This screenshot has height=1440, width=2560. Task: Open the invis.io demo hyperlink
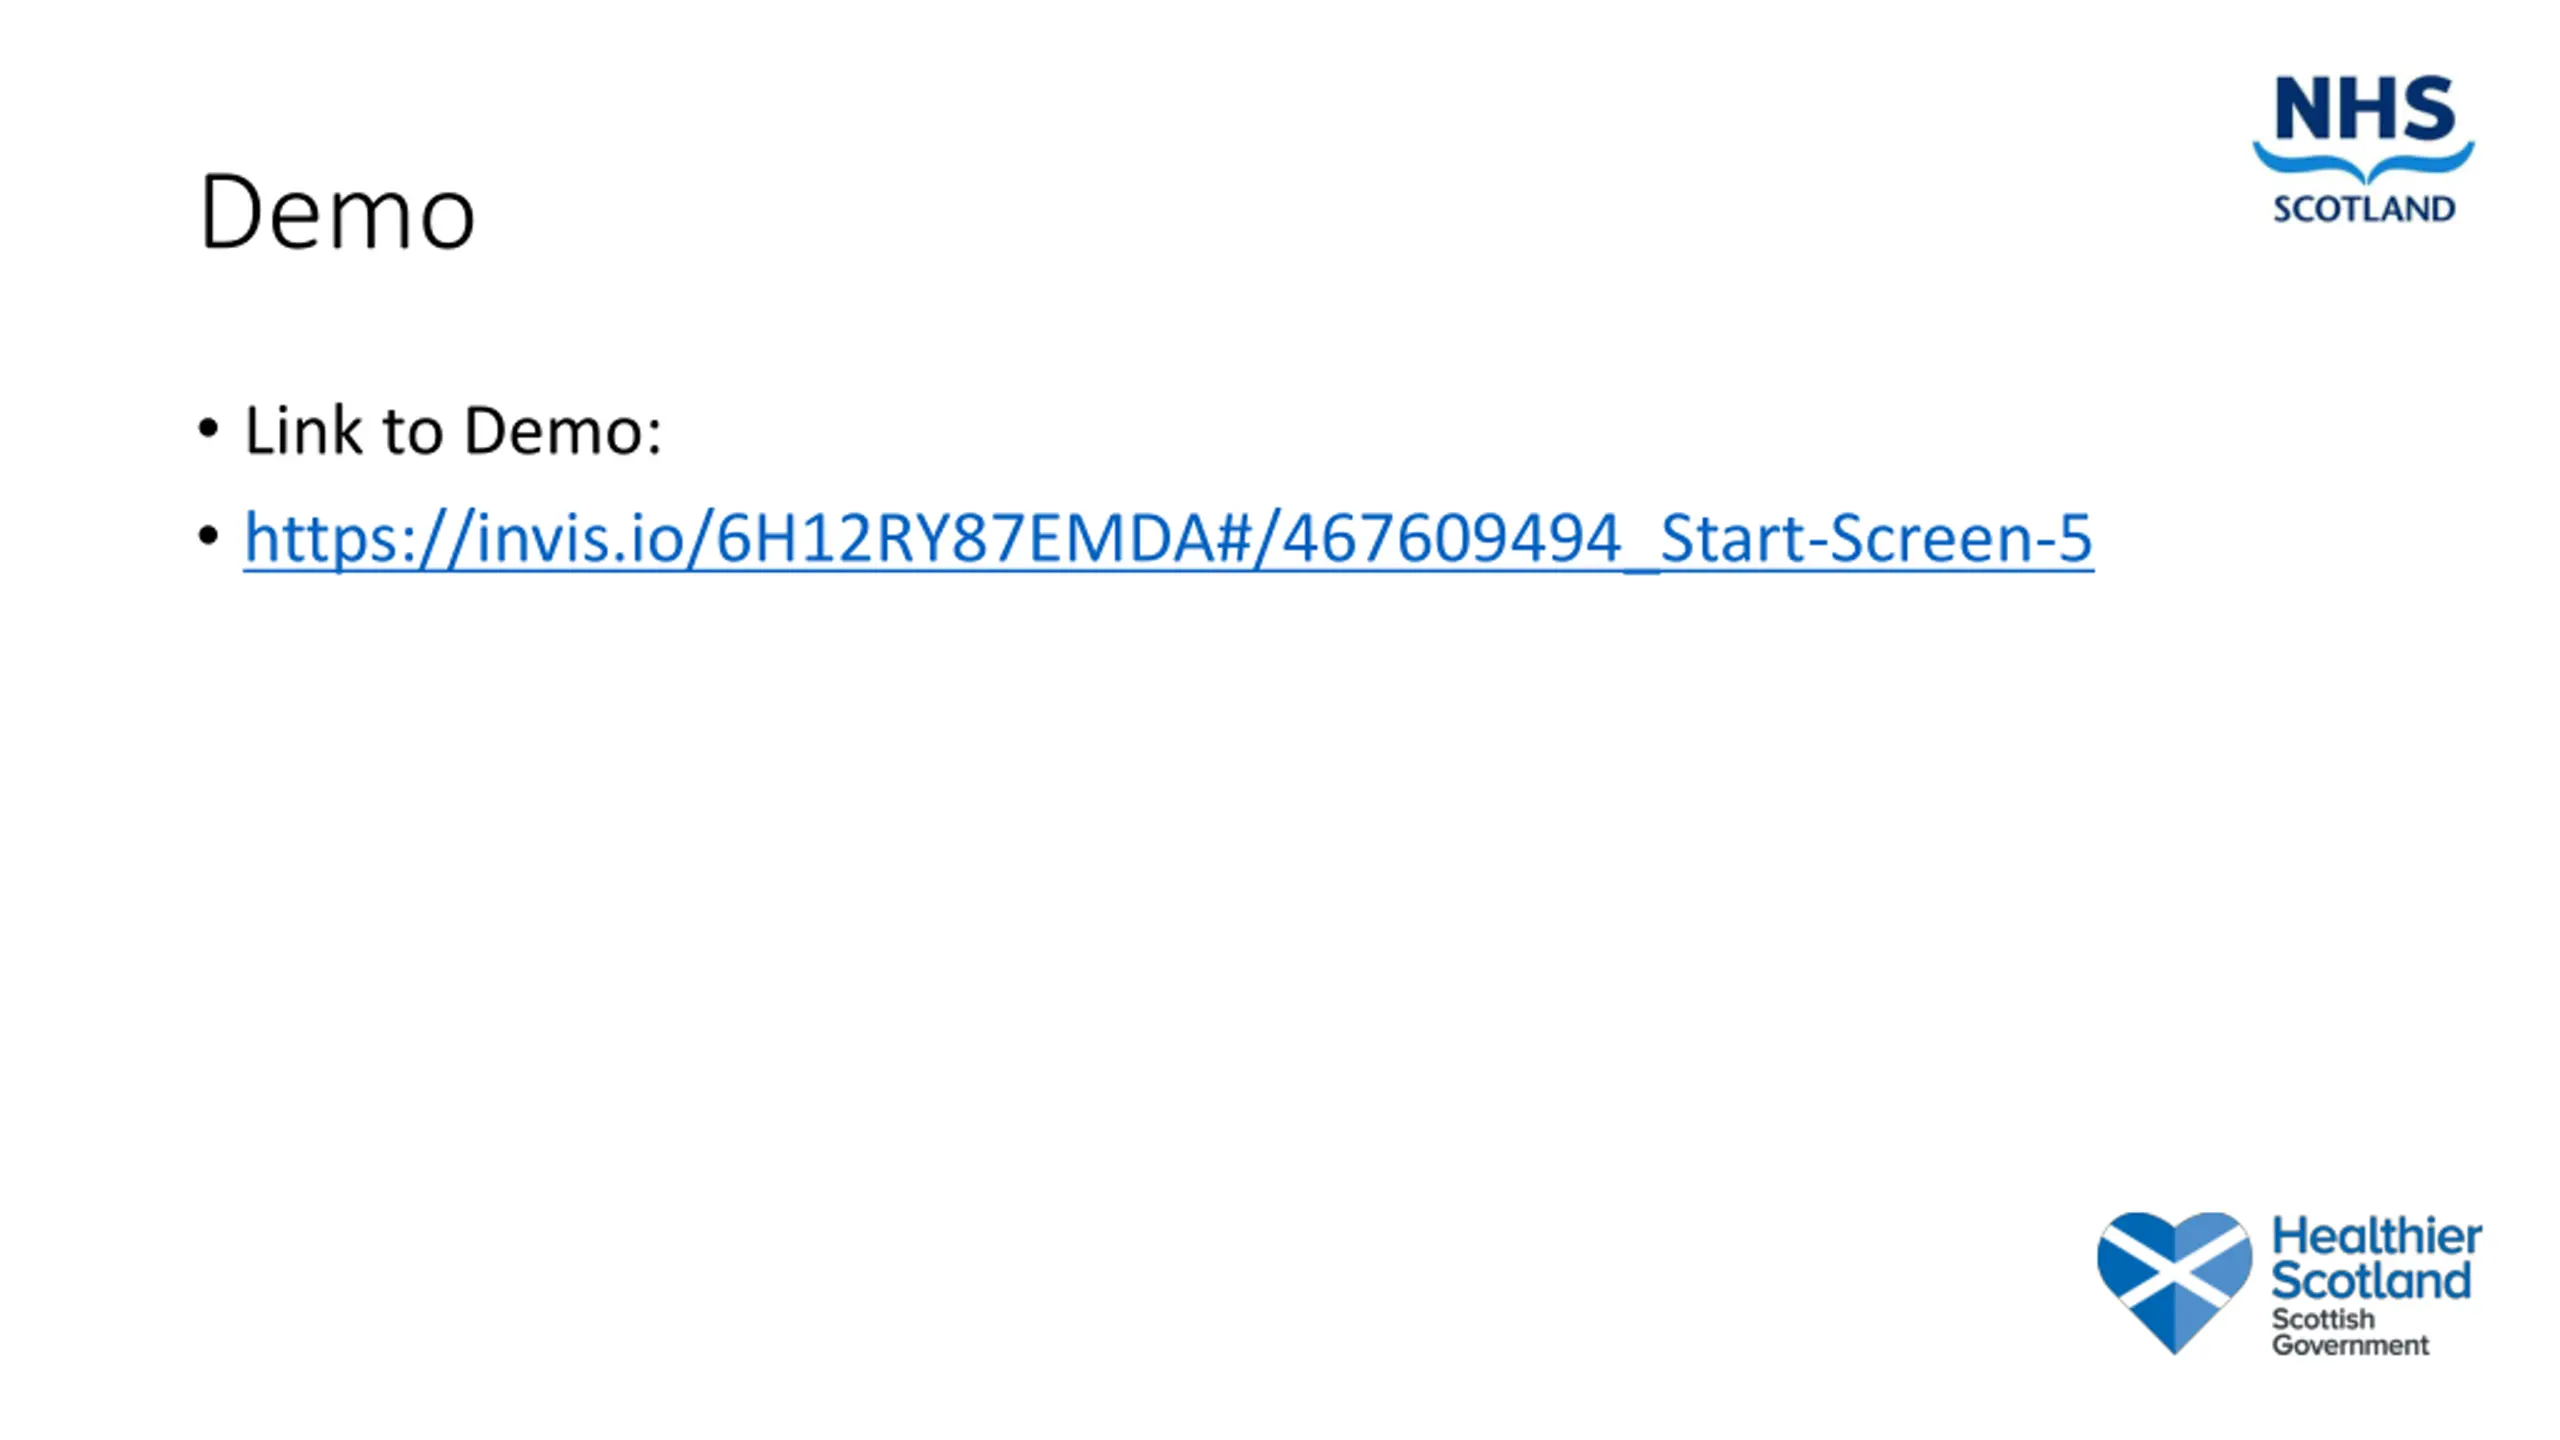click(1168, 538)
